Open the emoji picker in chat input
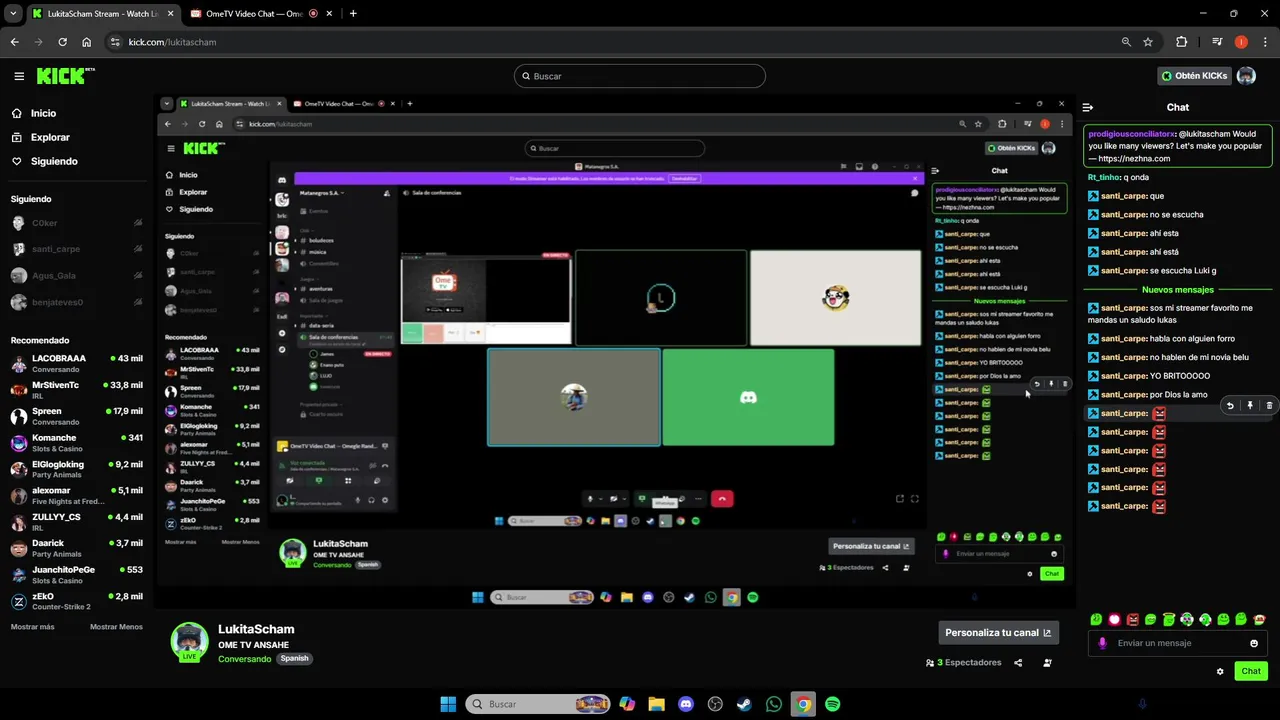The width and height of the screenshot is (1280, 720). [1254, 643]
